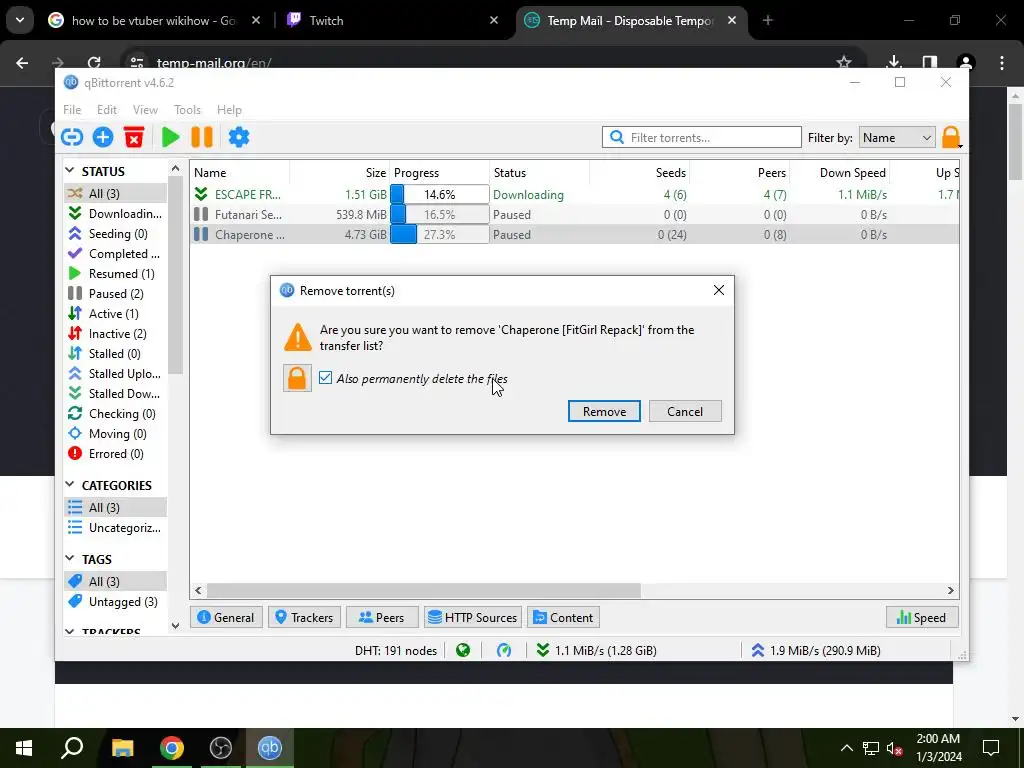Sort by Name column header
This screenshot has height=768, width=1024.
click(x=240, y=172)
